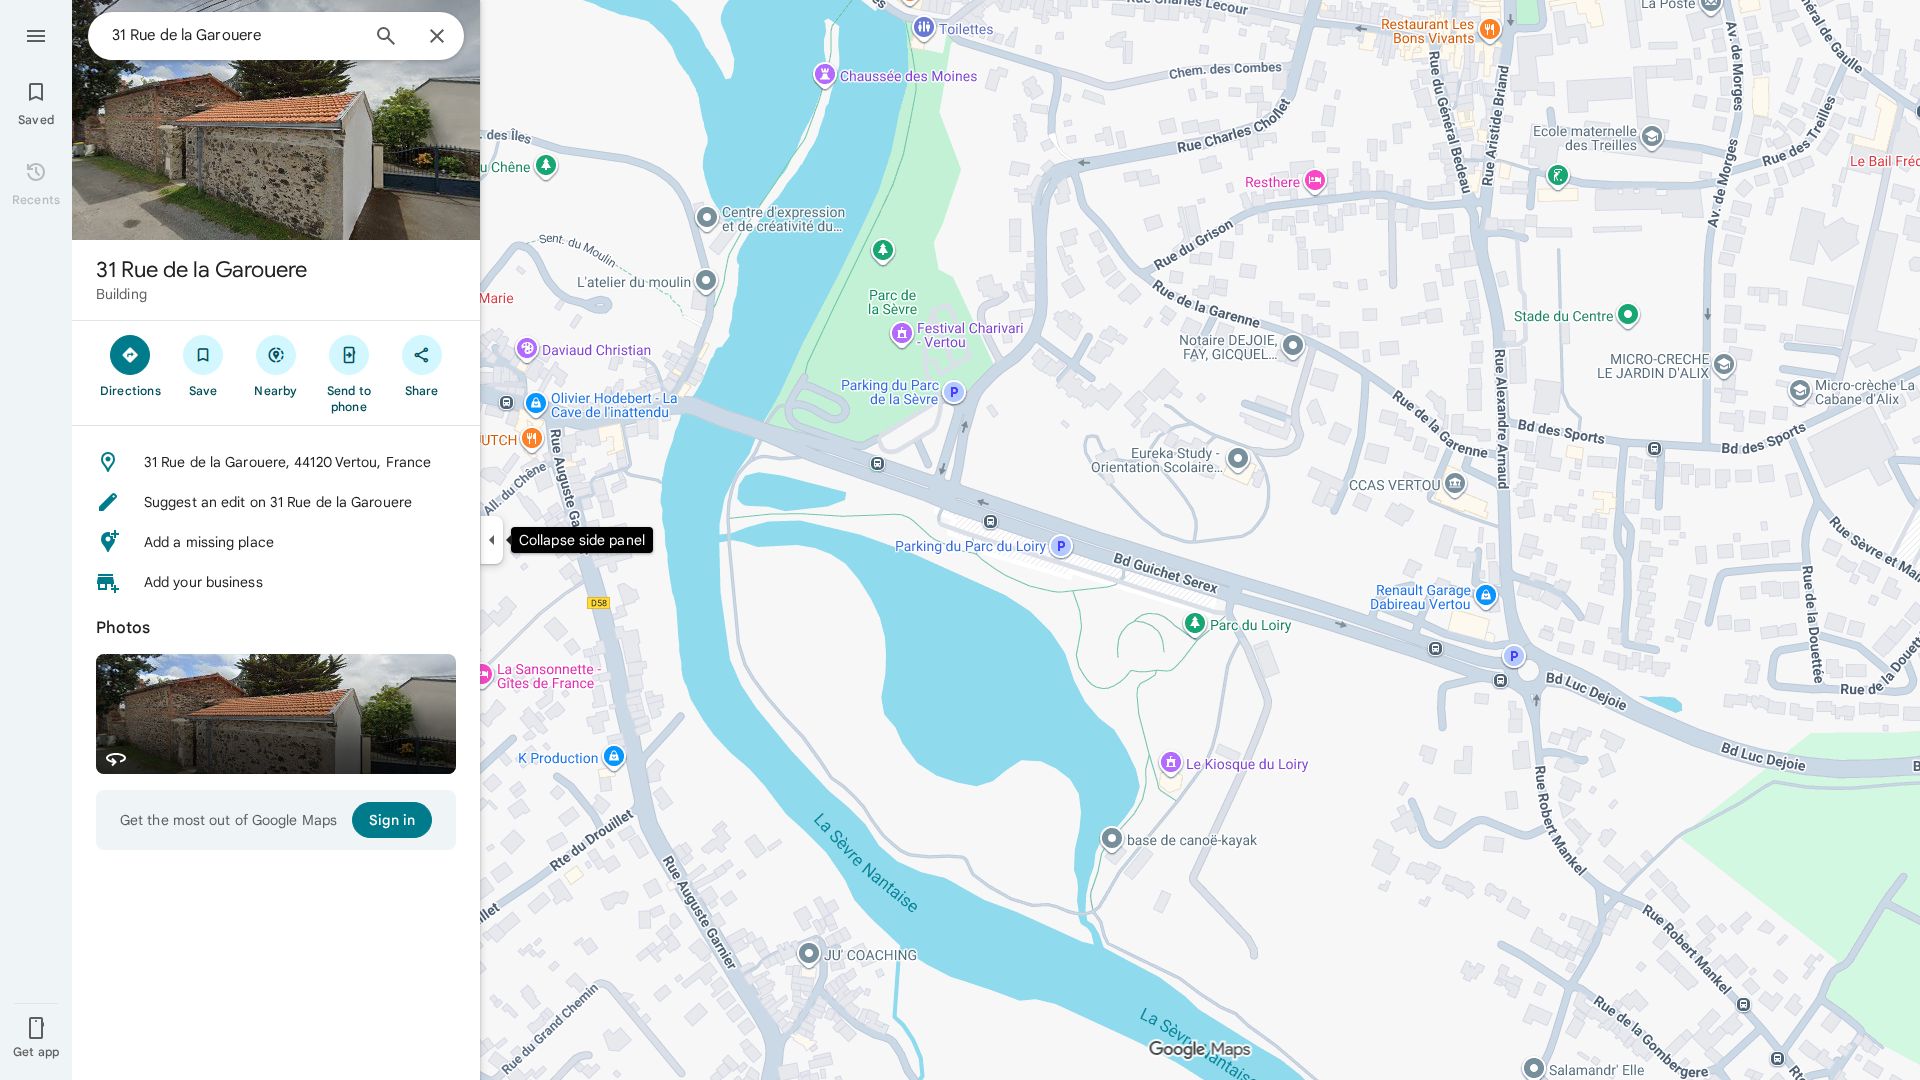Select Add a missing place

click(209, 542)
